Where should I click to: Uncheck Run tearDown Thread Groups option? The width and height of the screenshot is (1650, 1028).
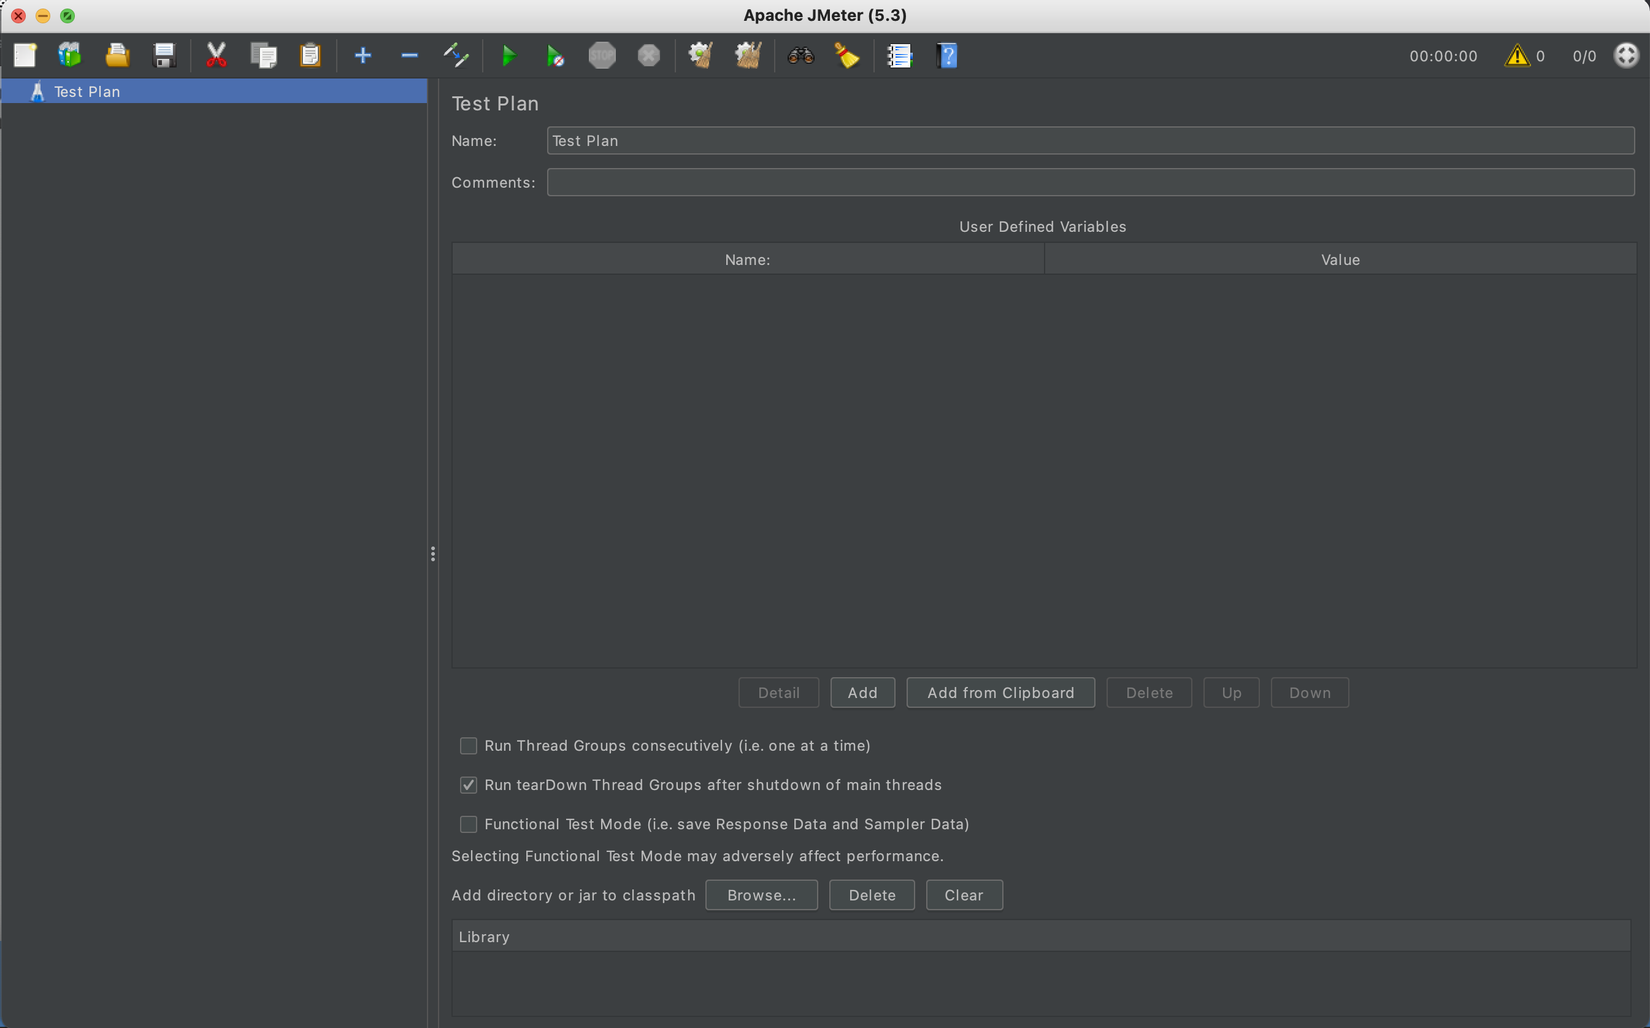tap(468, 785)
